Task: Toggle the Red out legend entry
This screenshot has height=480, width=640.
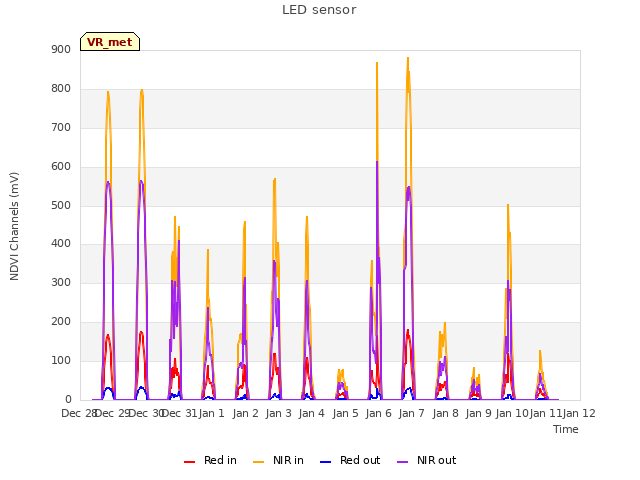Action: [x=350, y=460]
